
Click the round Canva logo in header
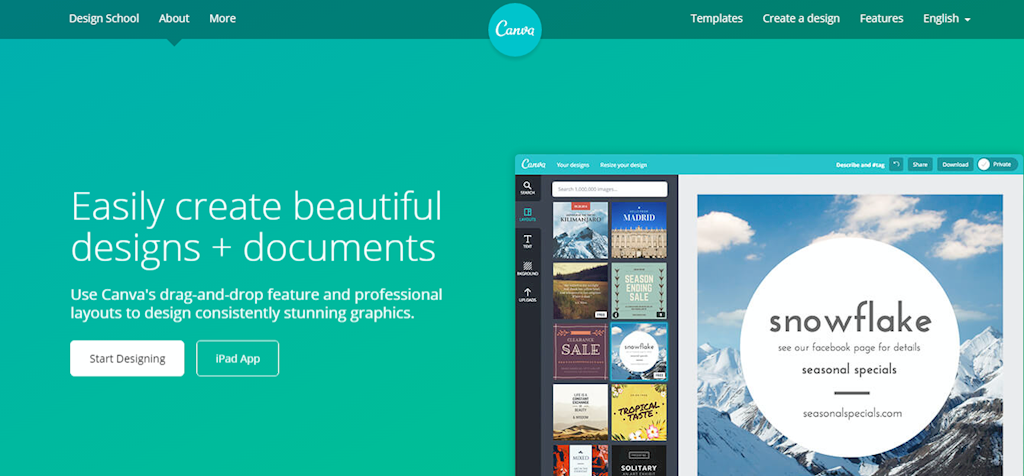point(516,31)
